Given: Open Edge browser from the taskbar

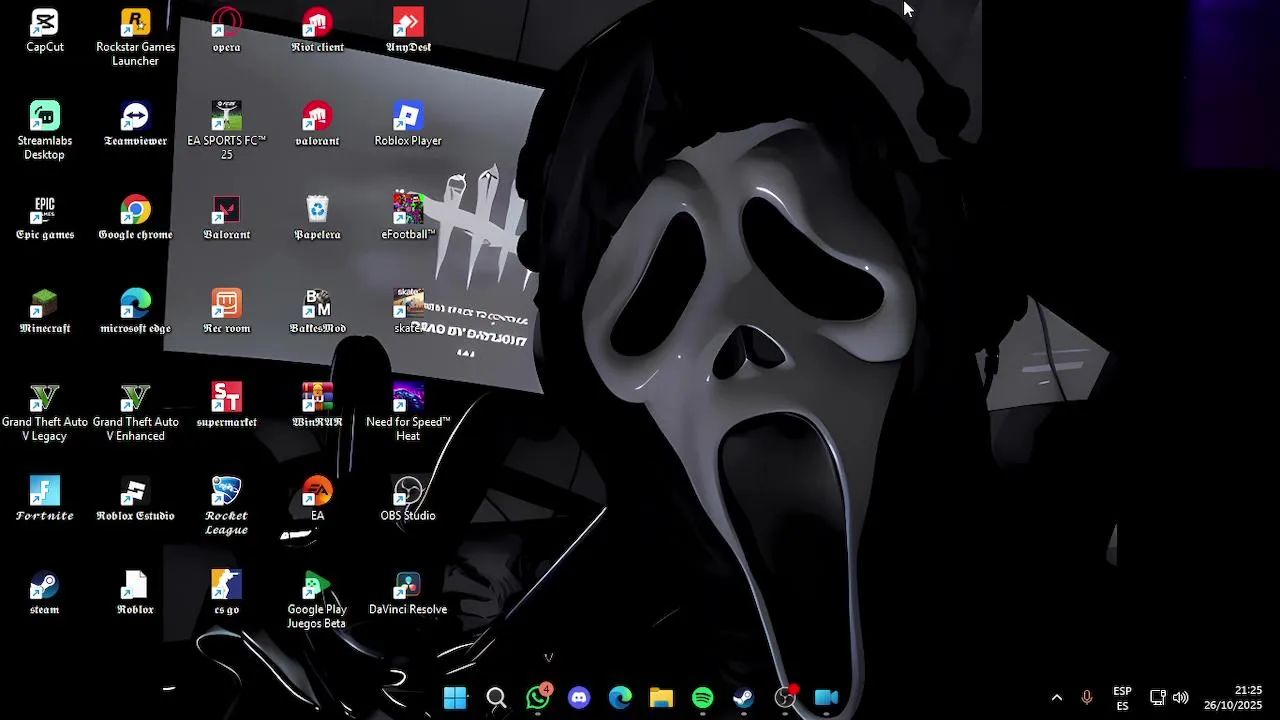Looking at the screenshot, I should 620,698.
